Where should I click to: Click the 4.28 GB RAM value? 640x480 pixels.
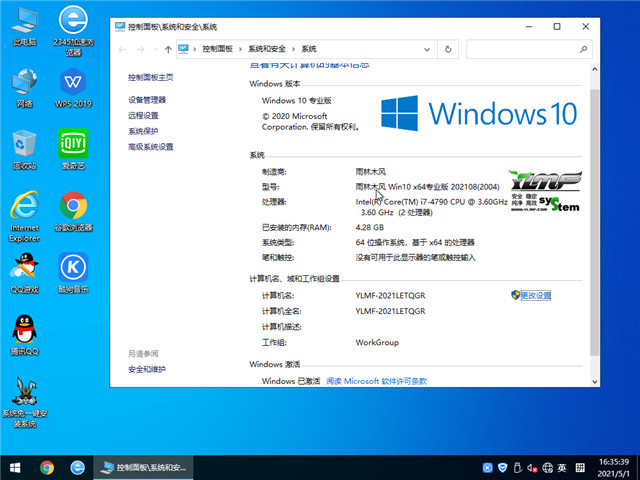pos(369,227)
